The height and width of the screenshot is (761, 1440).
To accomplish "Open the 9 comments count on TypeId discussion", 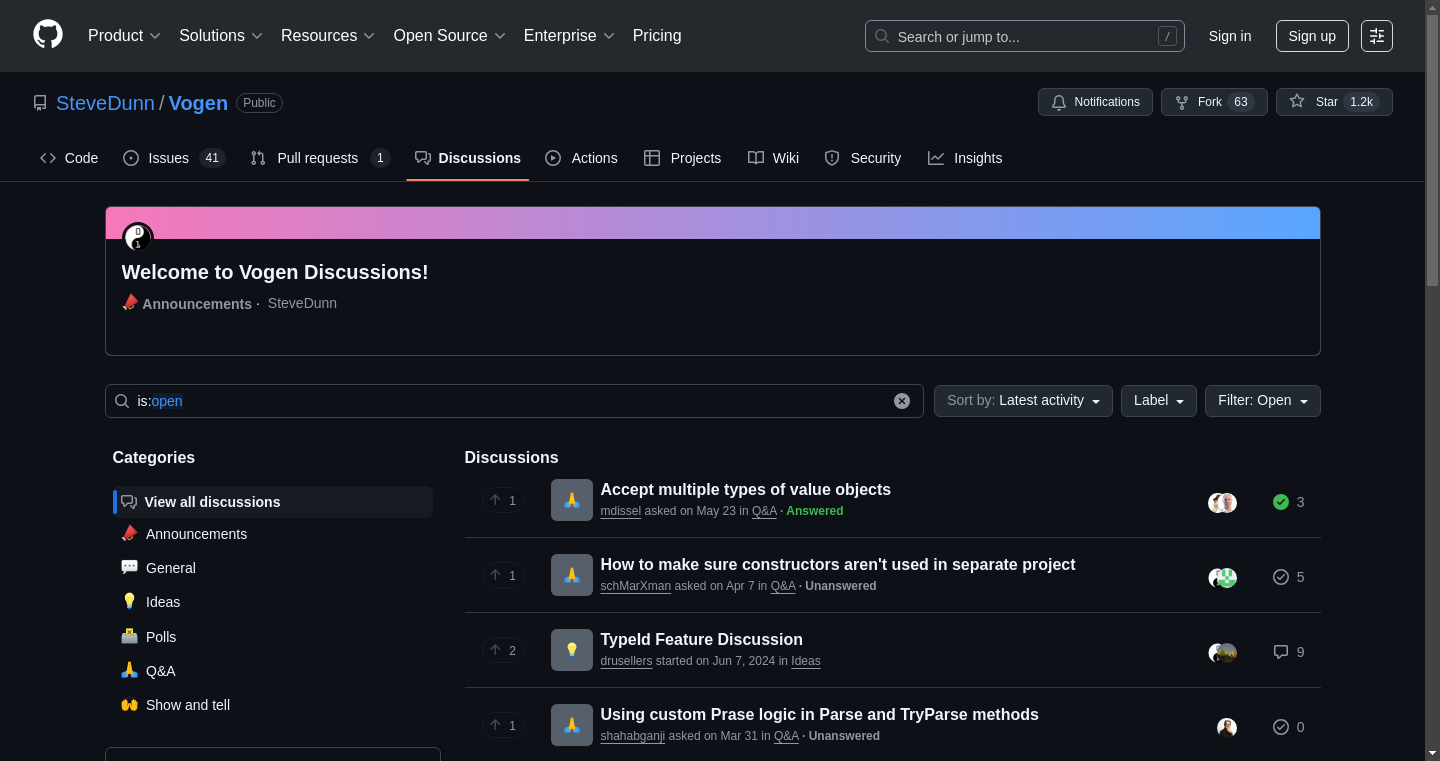I will pos(1289,652).
